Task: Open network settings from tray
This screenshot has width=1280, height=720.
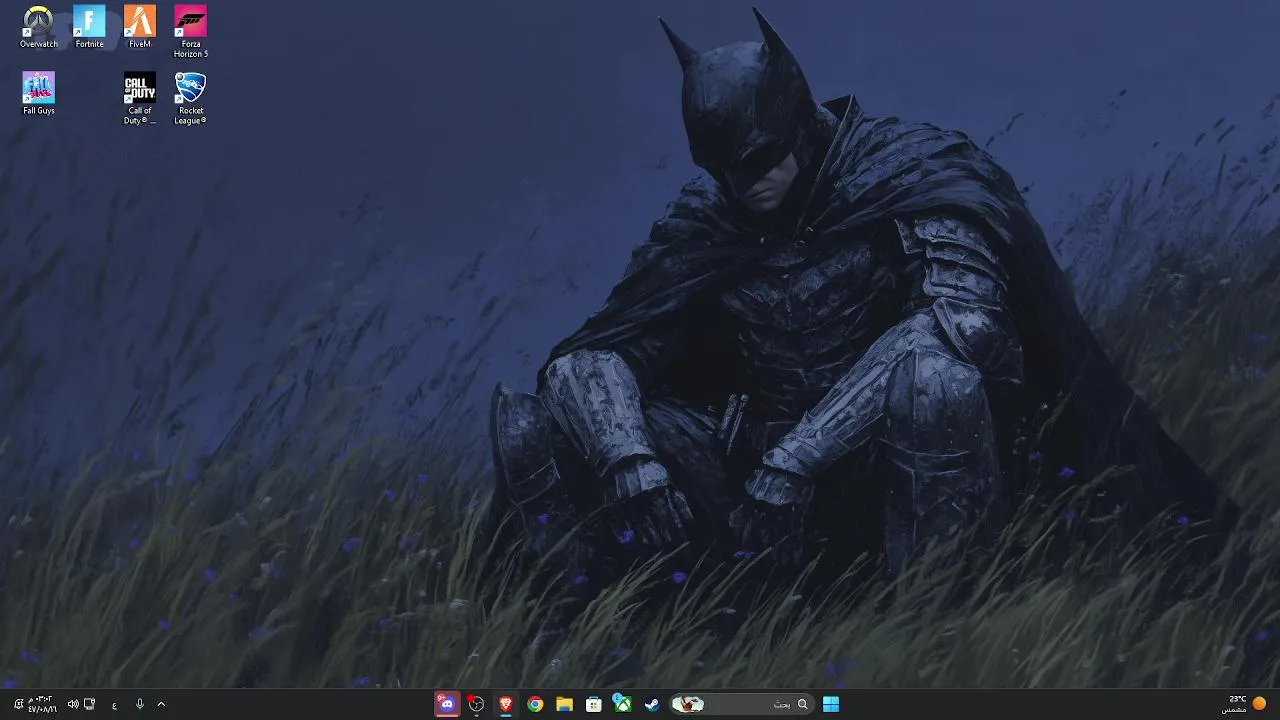Action: (x=90, y=704)
